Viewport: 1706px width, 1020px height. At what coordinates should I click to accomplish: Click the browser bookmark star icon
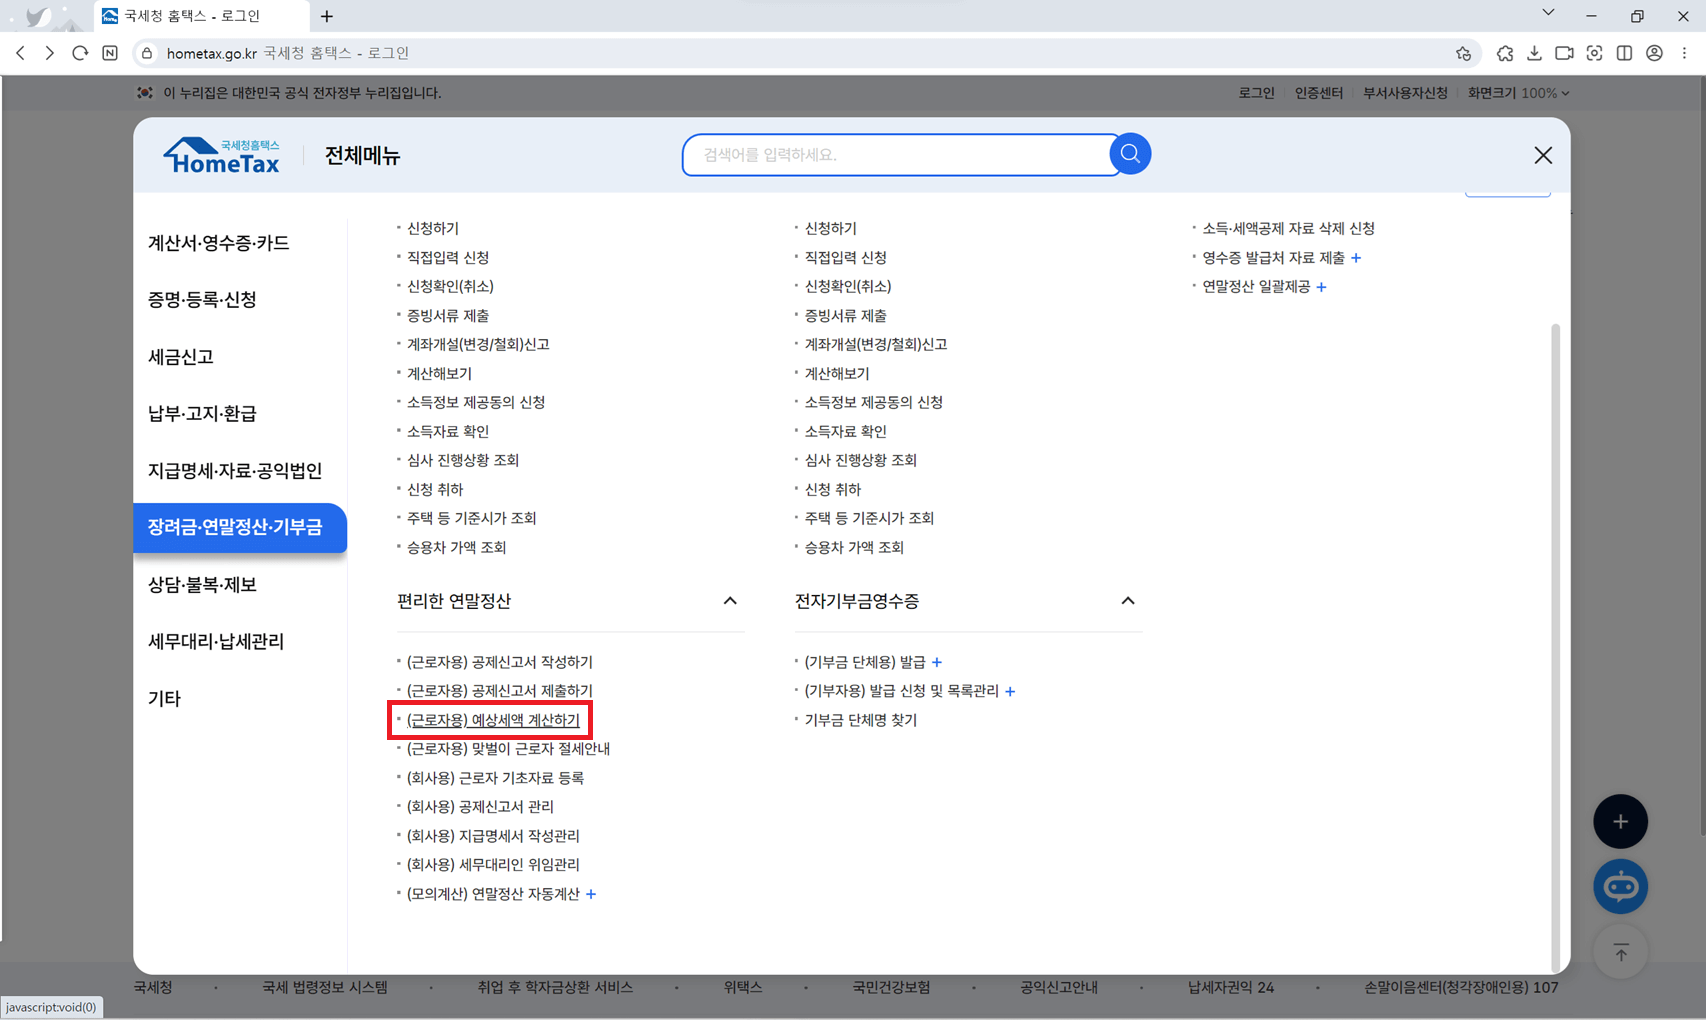(x=1464, y=53)
